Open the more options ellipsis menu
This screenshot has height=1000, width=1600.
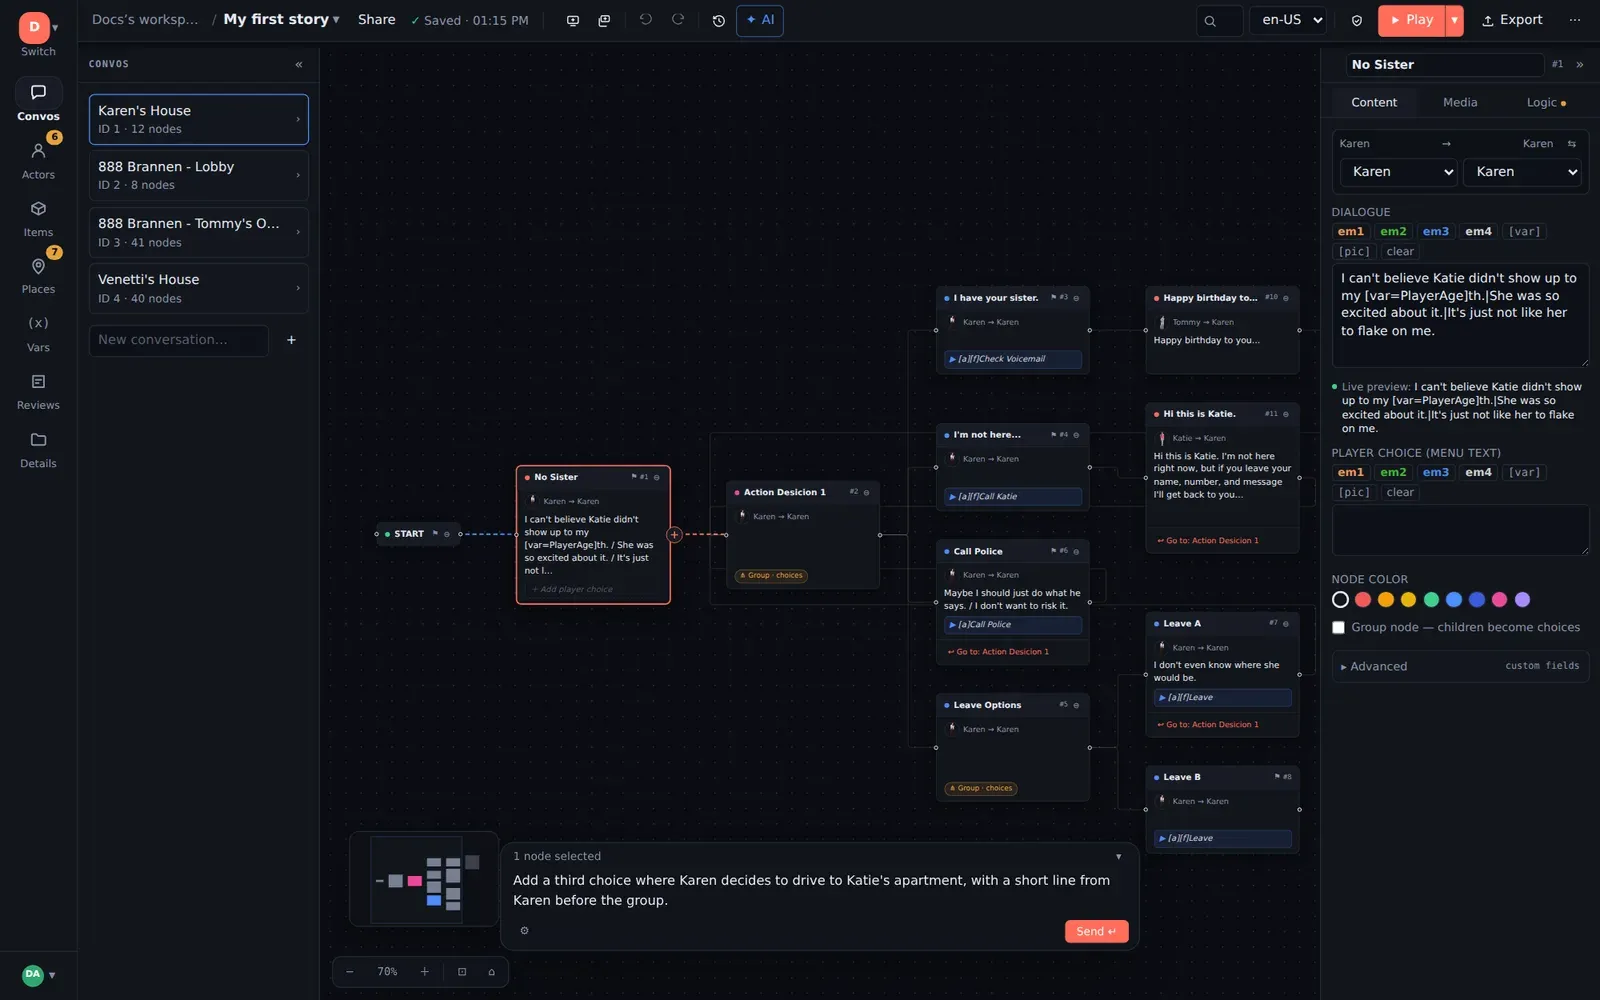coord(1575,20)
